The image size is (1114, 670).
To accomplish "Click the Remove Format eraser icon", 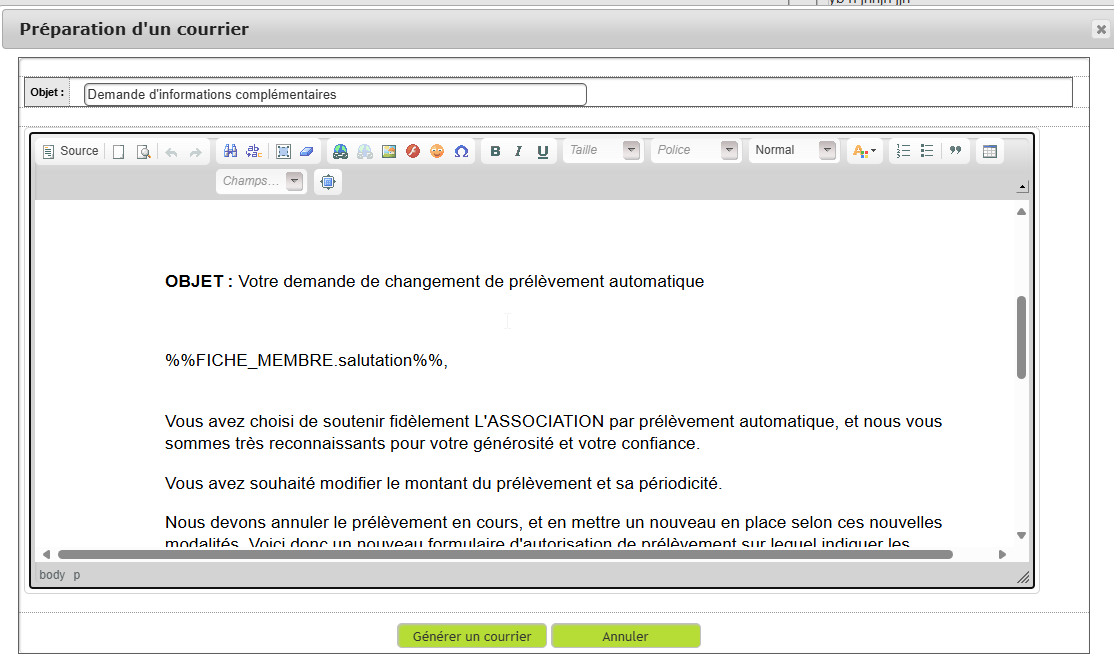I will (x=306, y=151).
